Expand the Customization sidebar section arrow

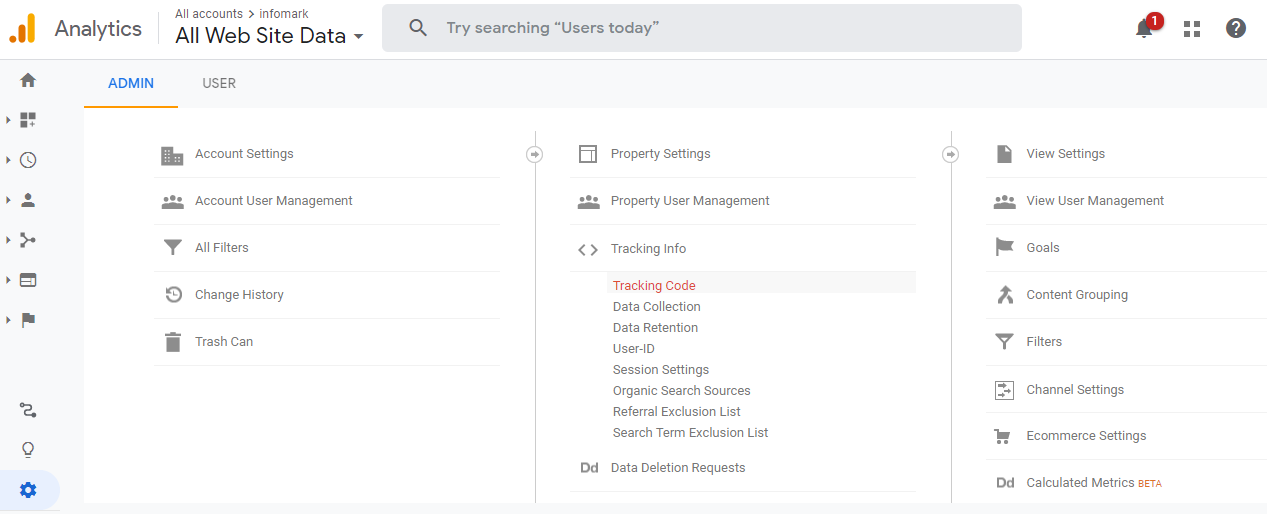(8, 120)
